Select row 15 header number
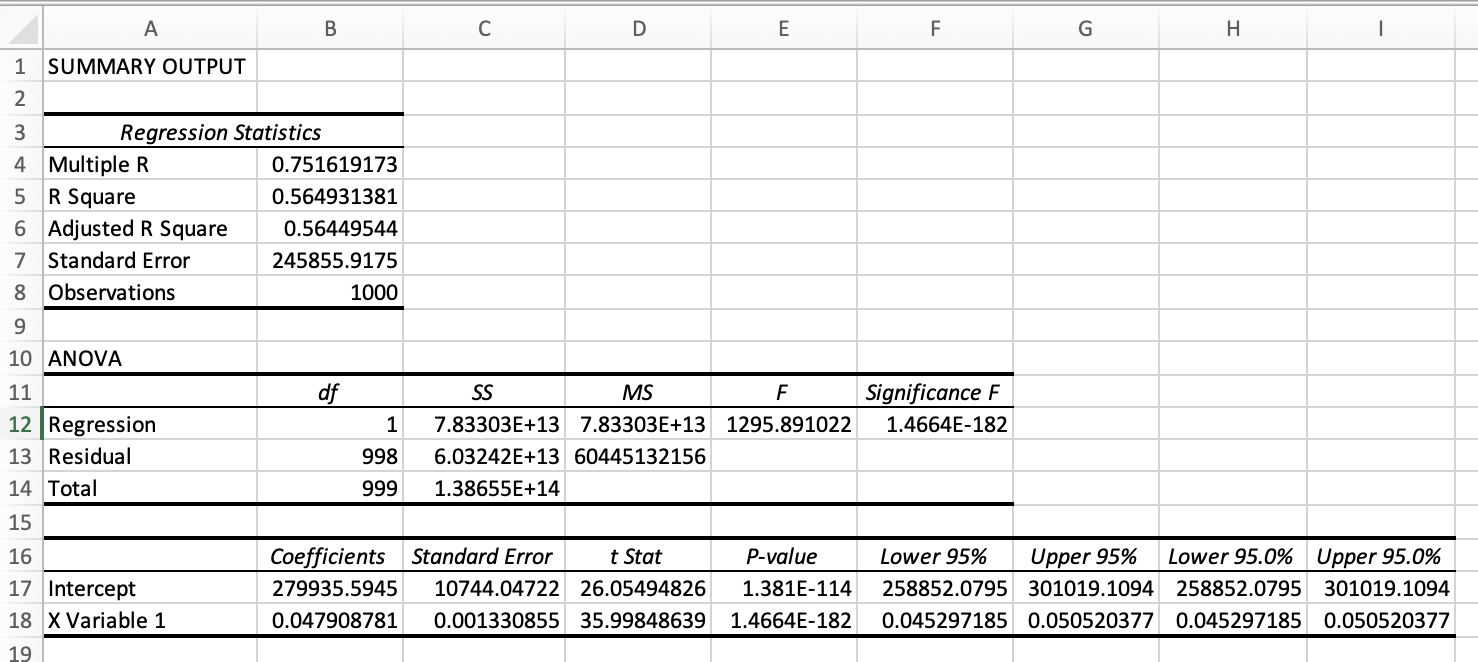The width and height of the screenshot is (1478, 662). tap(21, 522)
